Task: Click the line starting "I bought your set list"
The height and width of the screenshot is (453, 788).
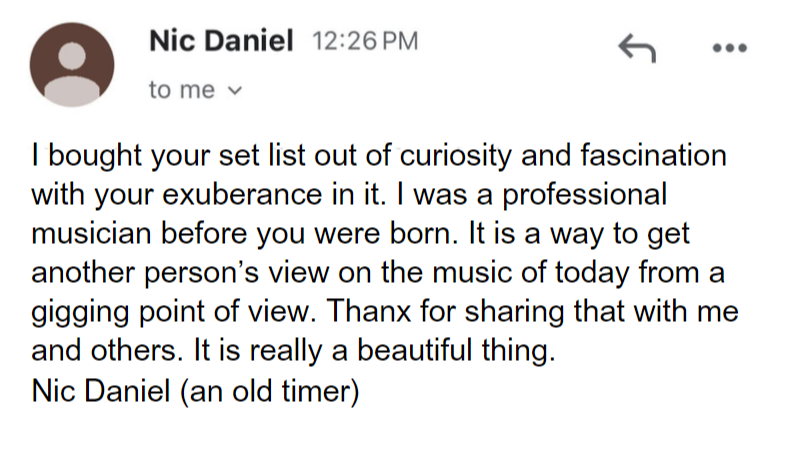Action: (x=378, y=157)
